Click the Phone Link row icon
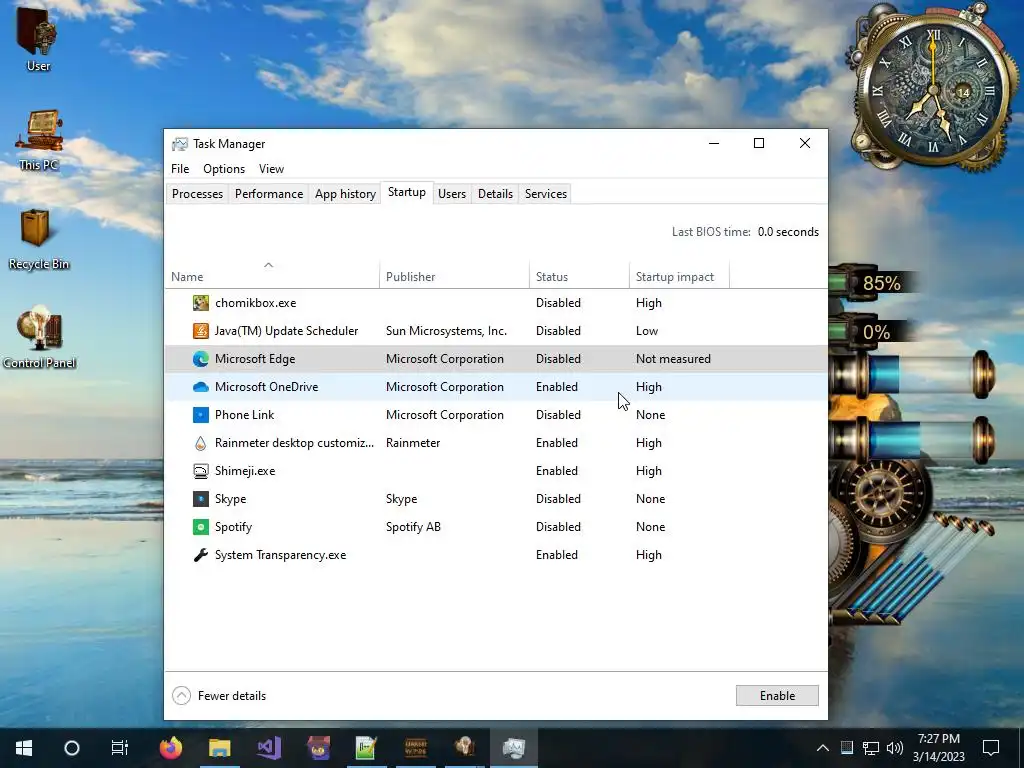 (200, 415)
